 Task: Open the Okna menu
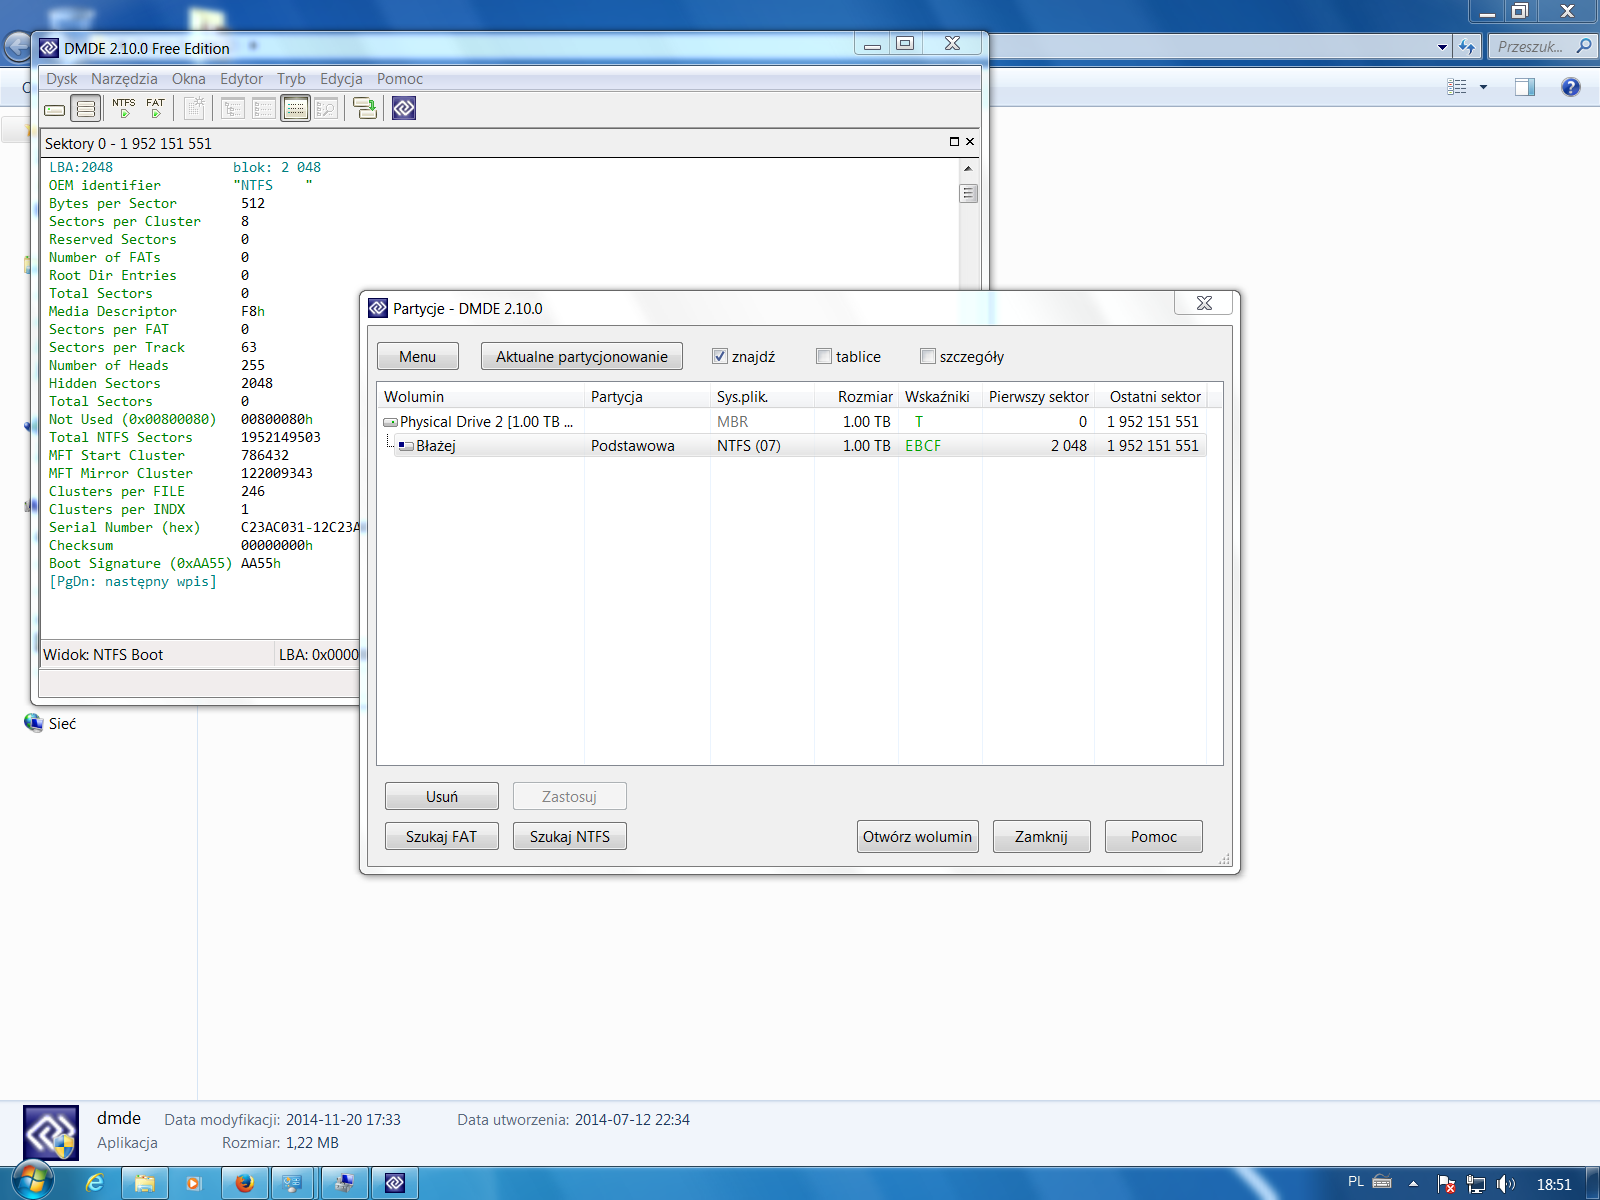(x=188, y=79)
